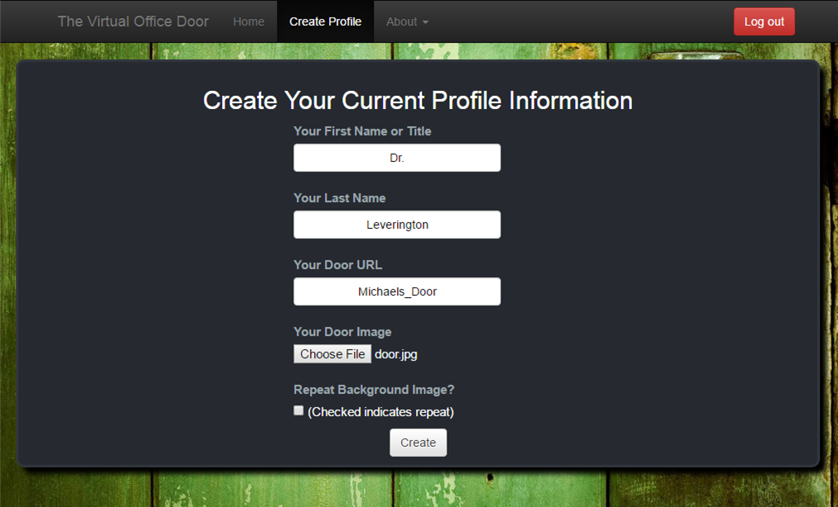838x507 pixels.
Task: Toggle the repeat background image checkbox
Action: pyautogui.click(x=299, y=410)
